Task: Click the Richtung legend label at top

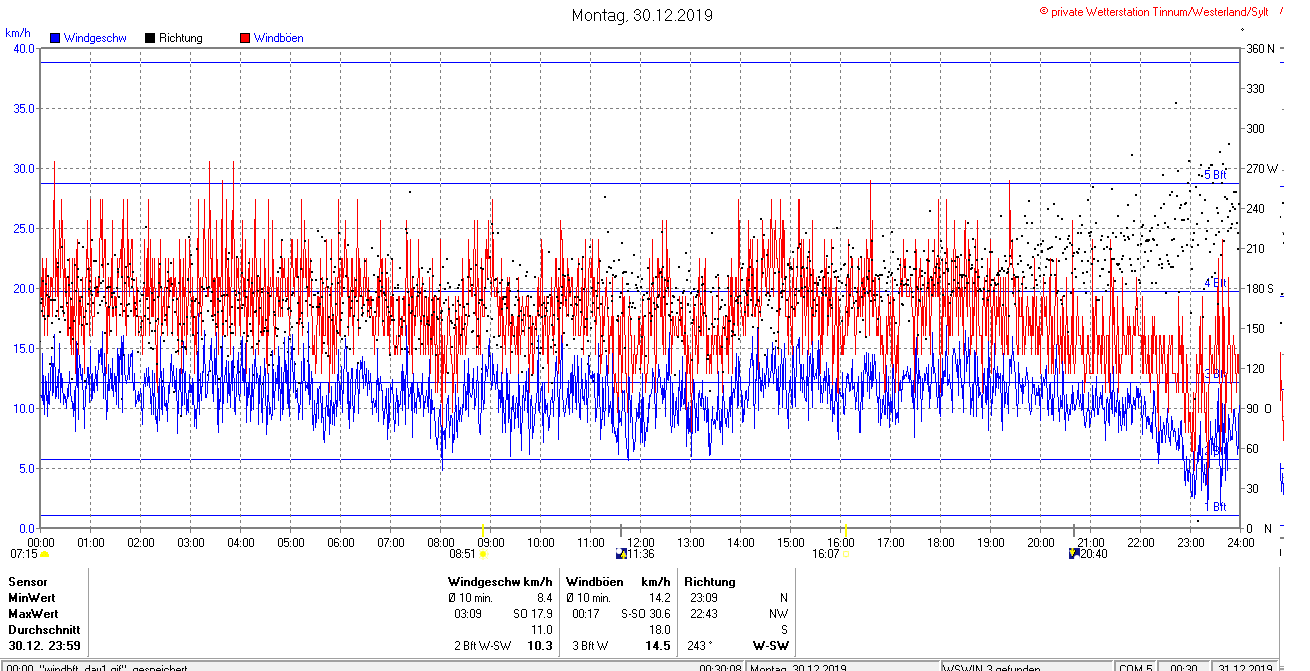Action: (x=180, y=38)
